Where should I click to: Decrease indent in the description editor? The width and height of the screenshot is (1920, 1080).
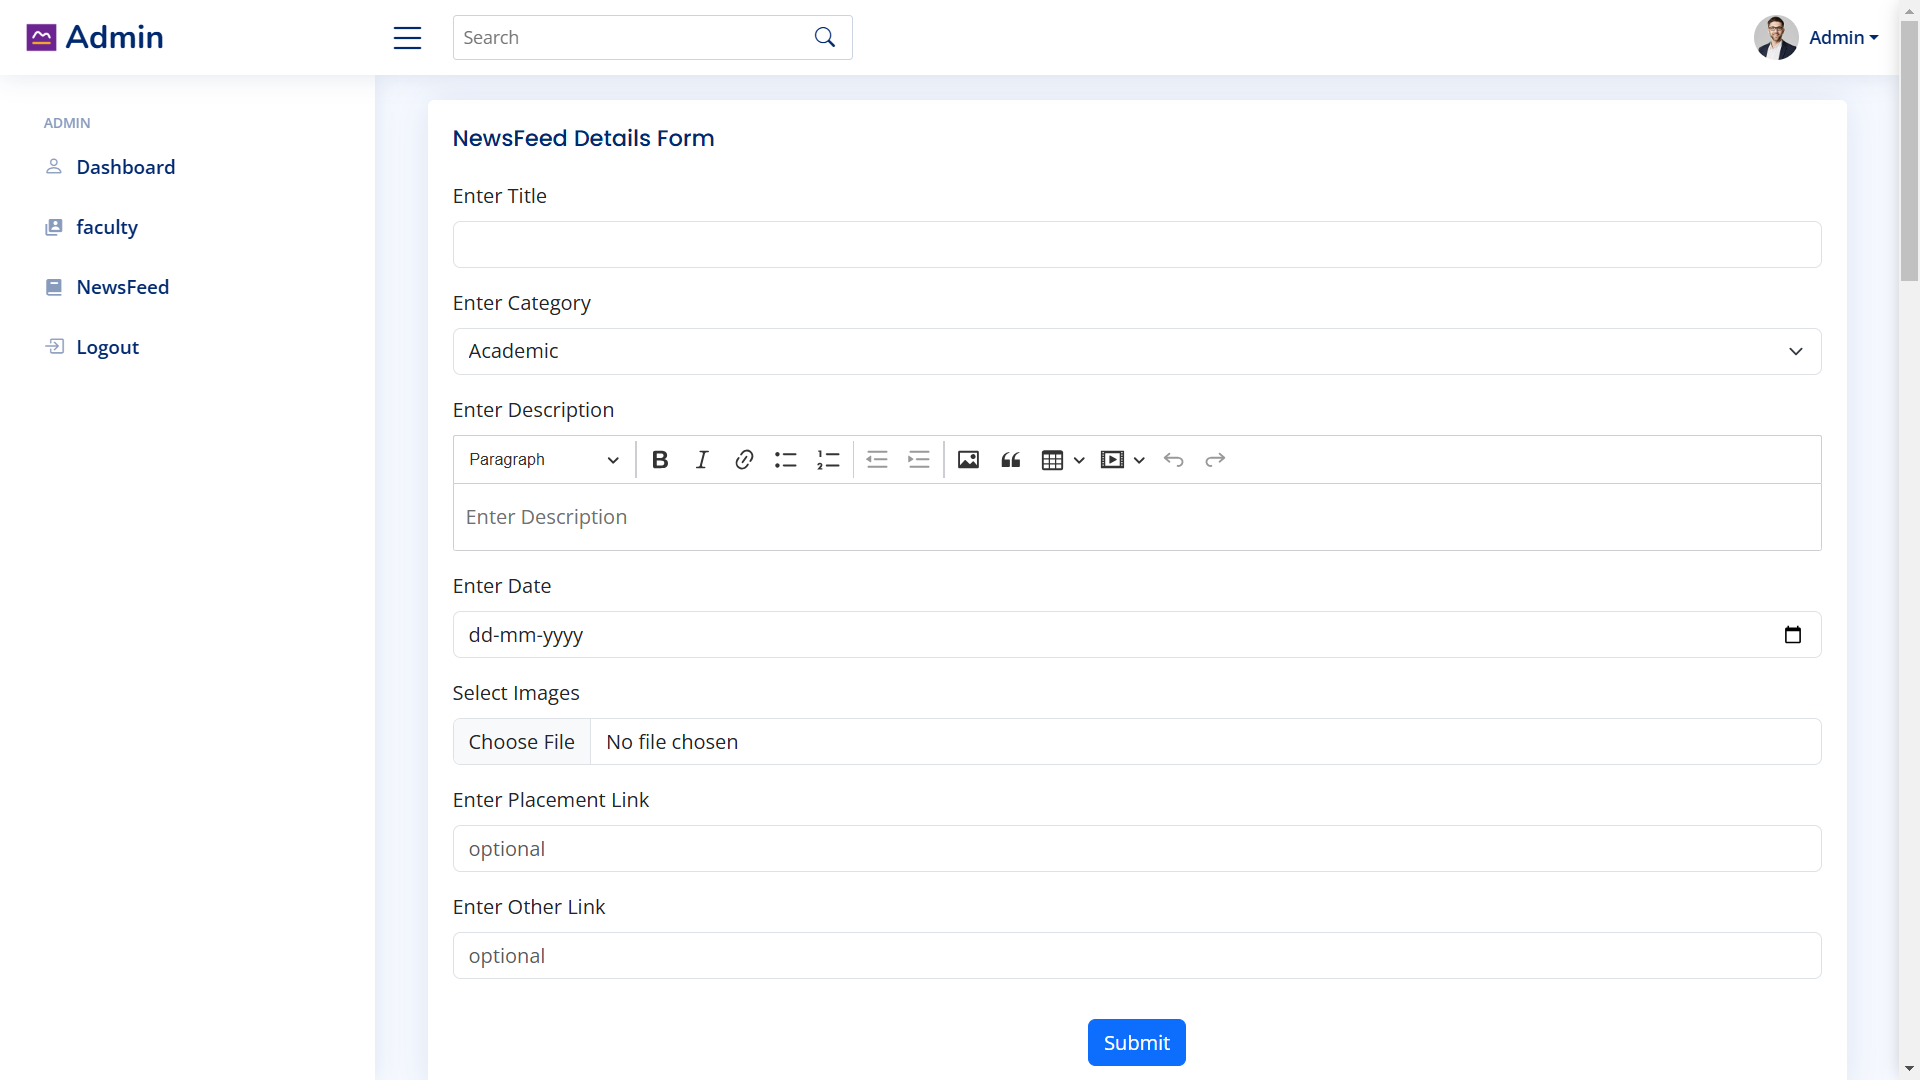[877, 459]
